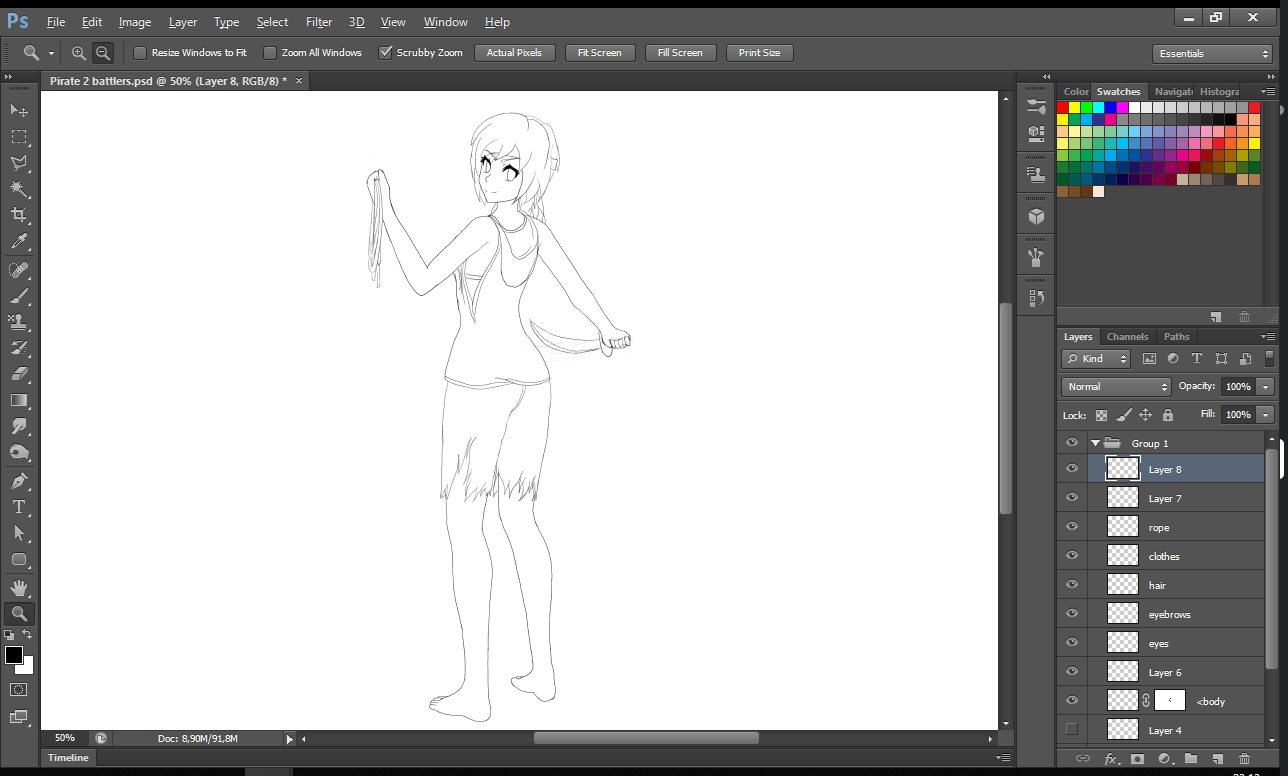Screen dimensions: 1288x776
Task: Switch to Color panel tab
Action: pos(1076,91)
